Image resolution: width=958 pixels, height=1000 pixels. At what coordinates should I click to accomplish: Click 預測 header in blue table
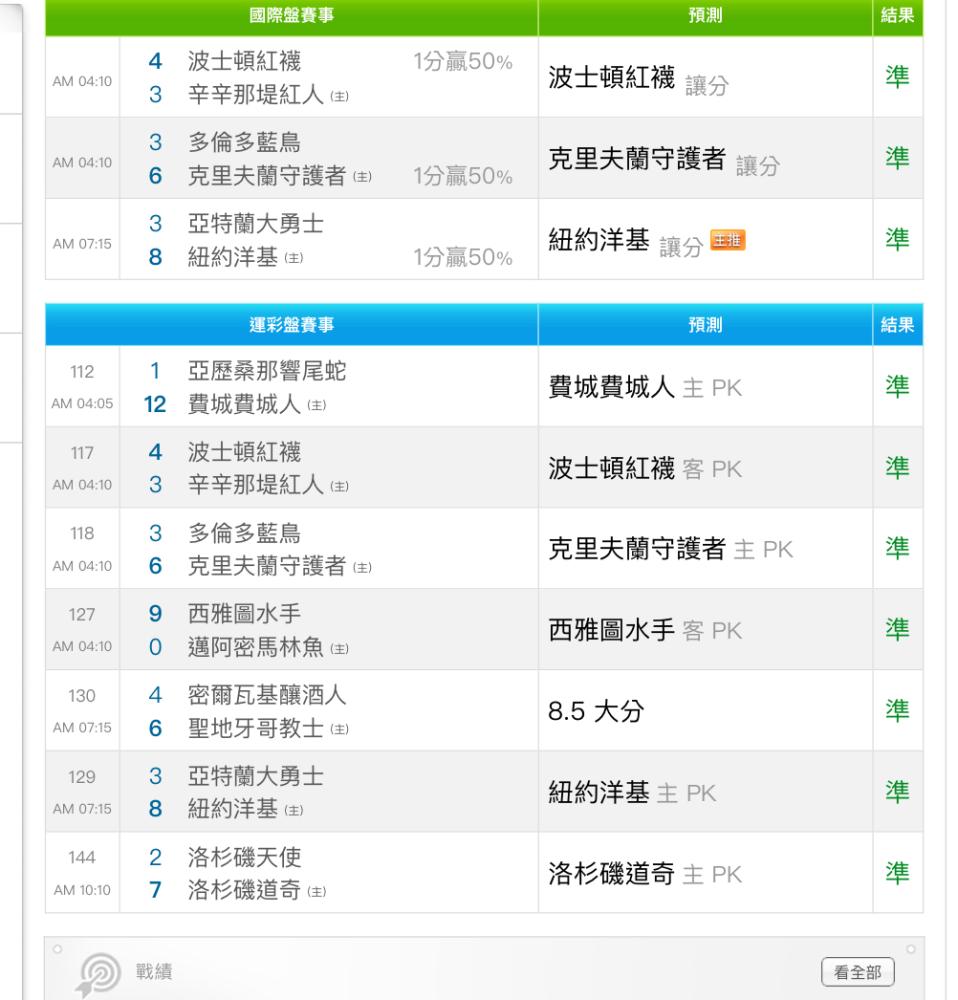(x=705, y=325)
